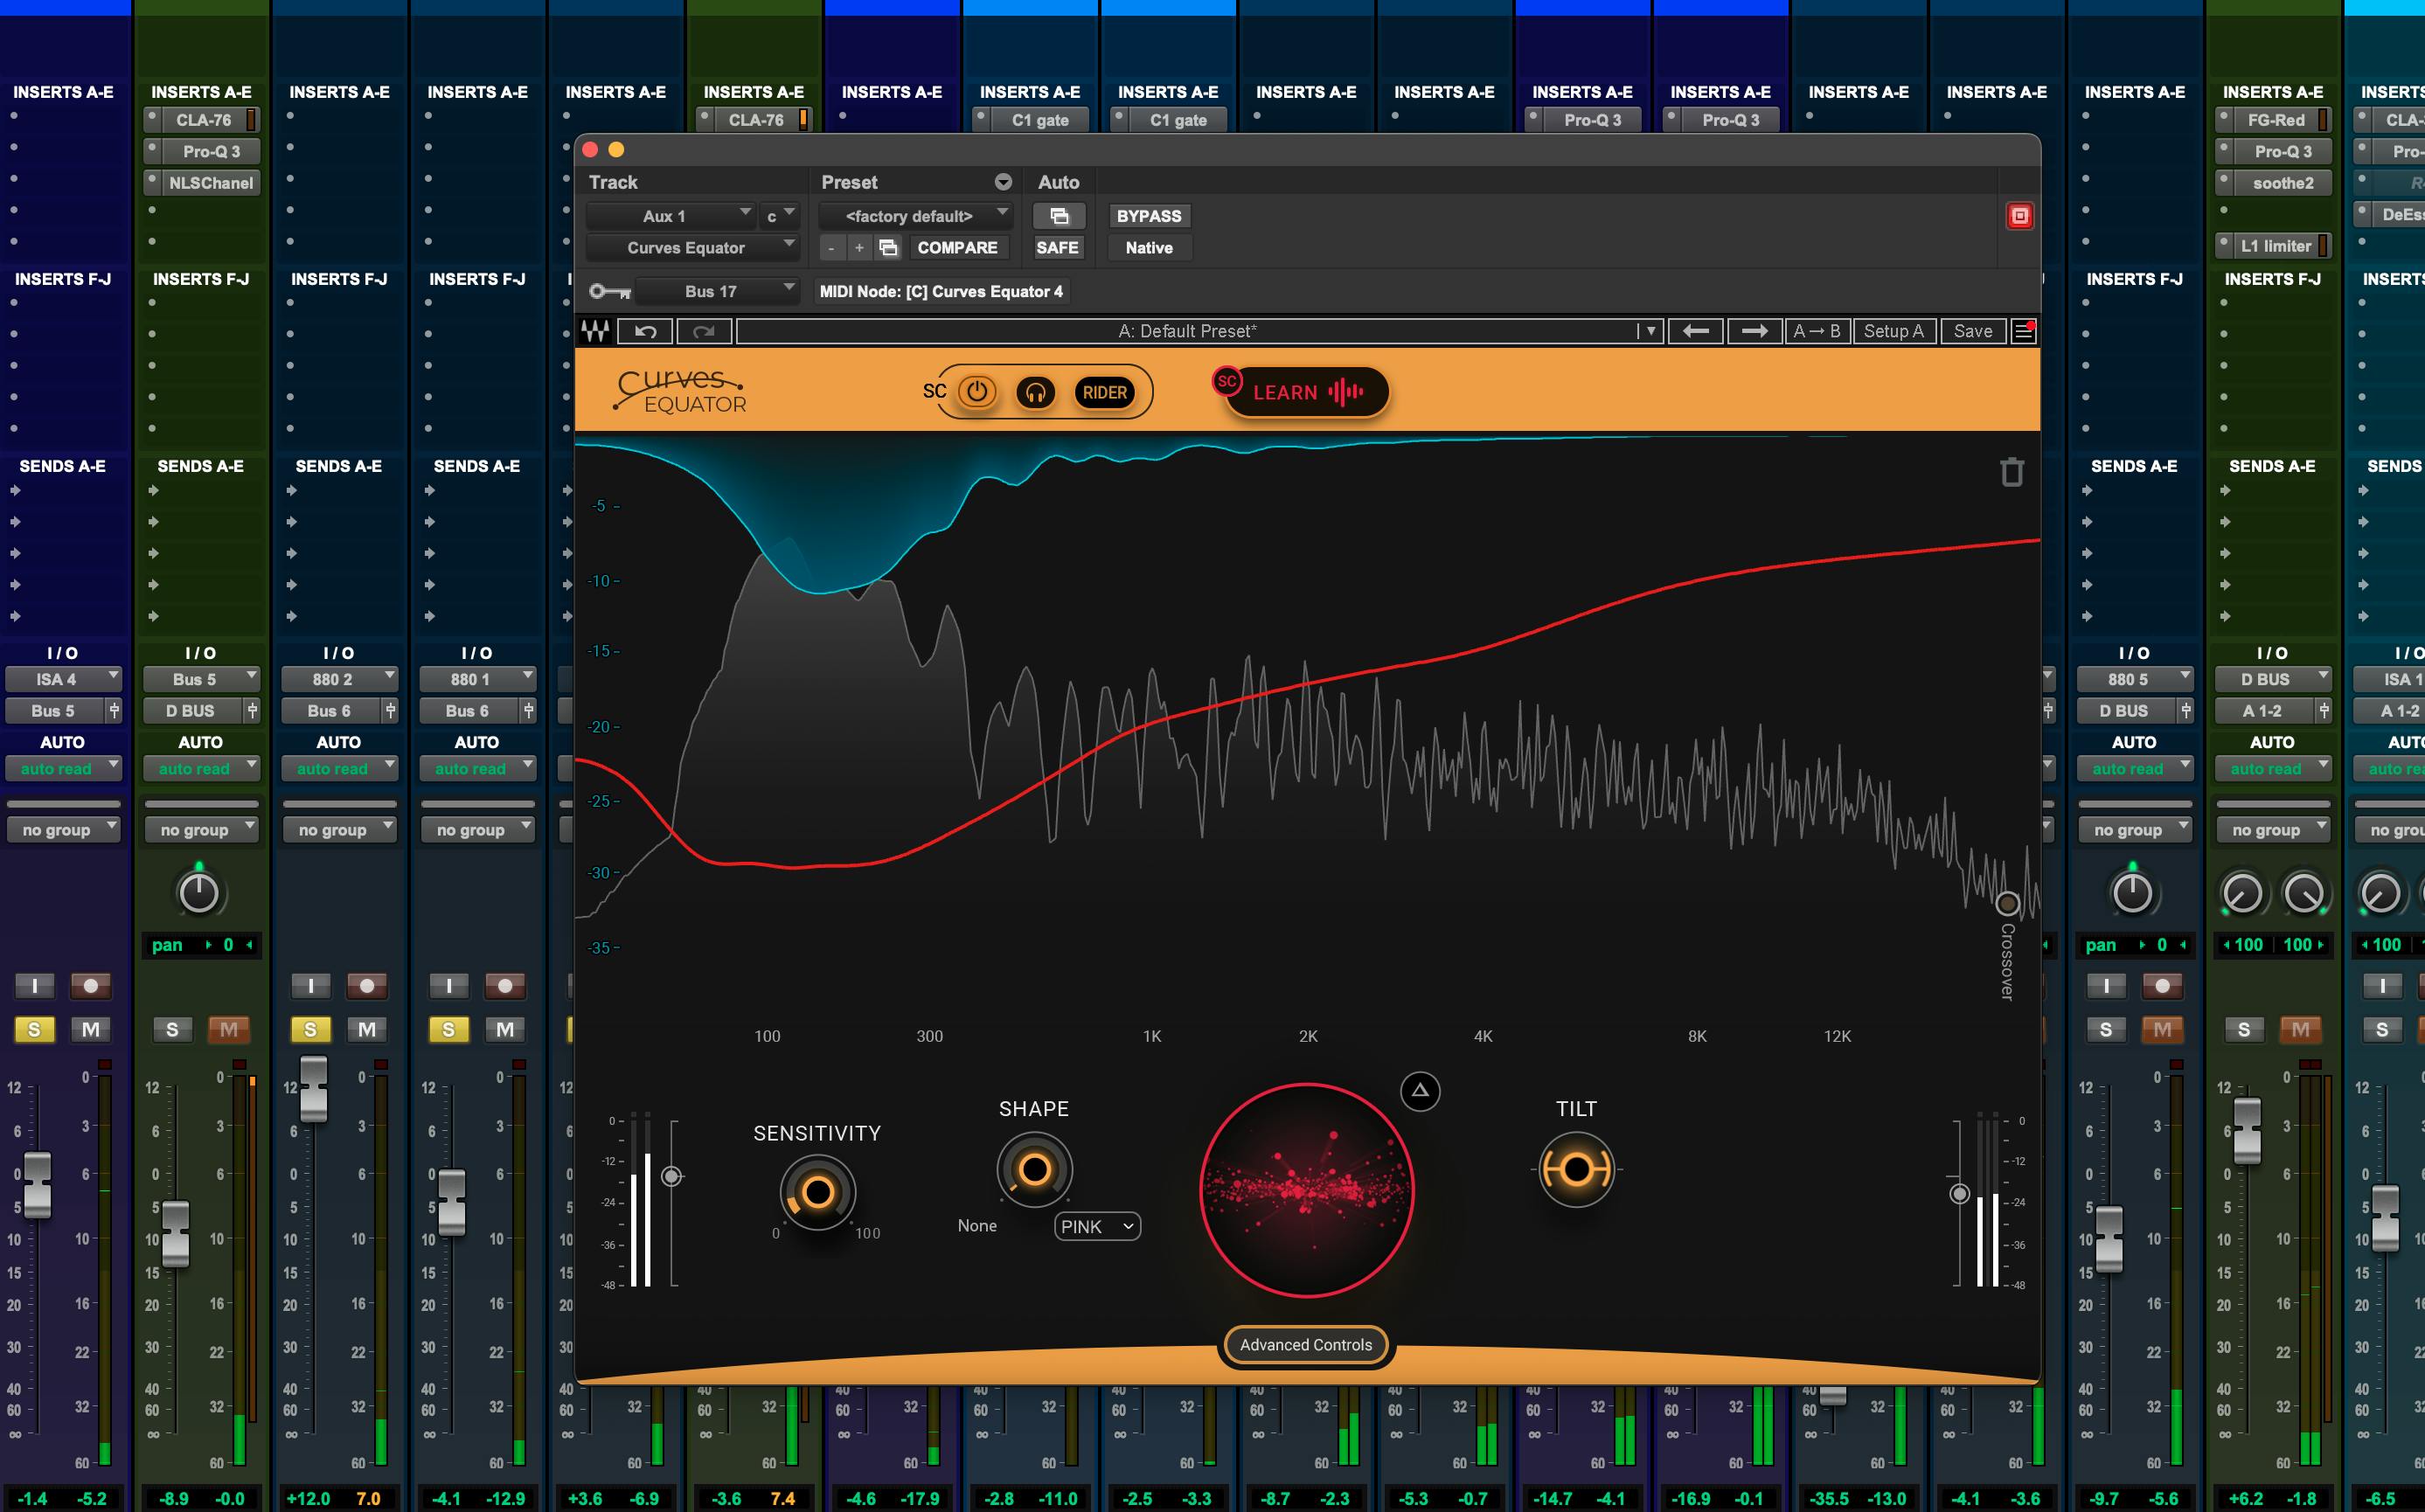Click the Sensitivity knob
This screenshot has height=1512, width=2425.
pos(817,1192)
